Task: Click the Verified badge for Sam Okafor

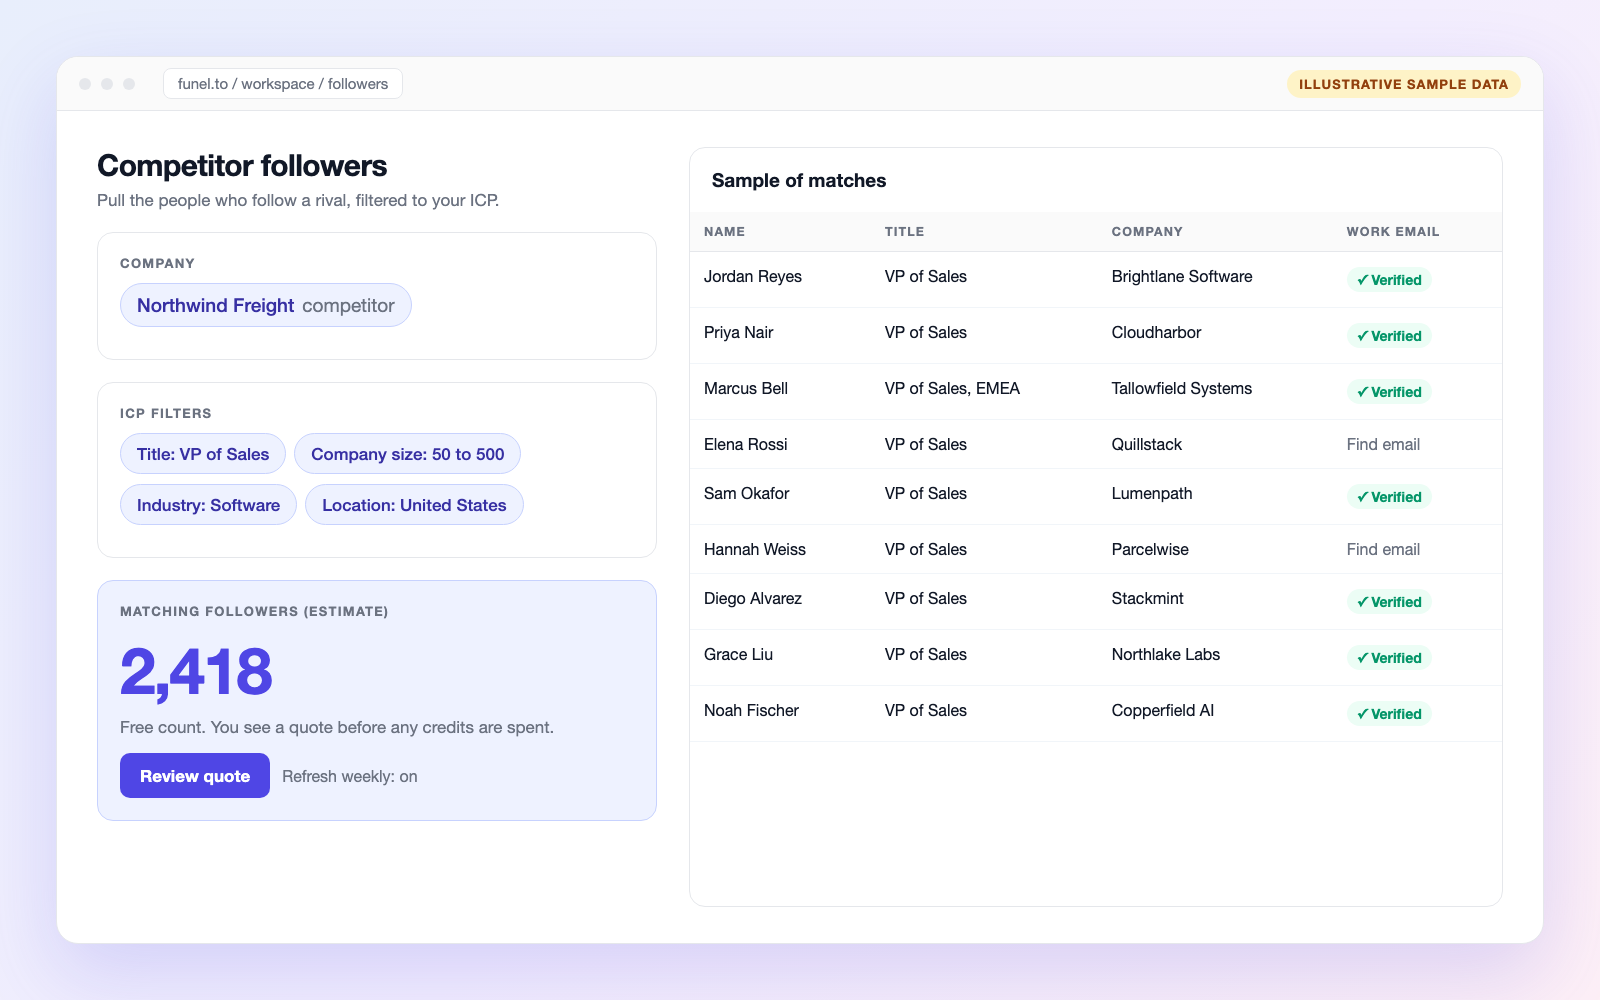Action: click(x=1389, y=497)
